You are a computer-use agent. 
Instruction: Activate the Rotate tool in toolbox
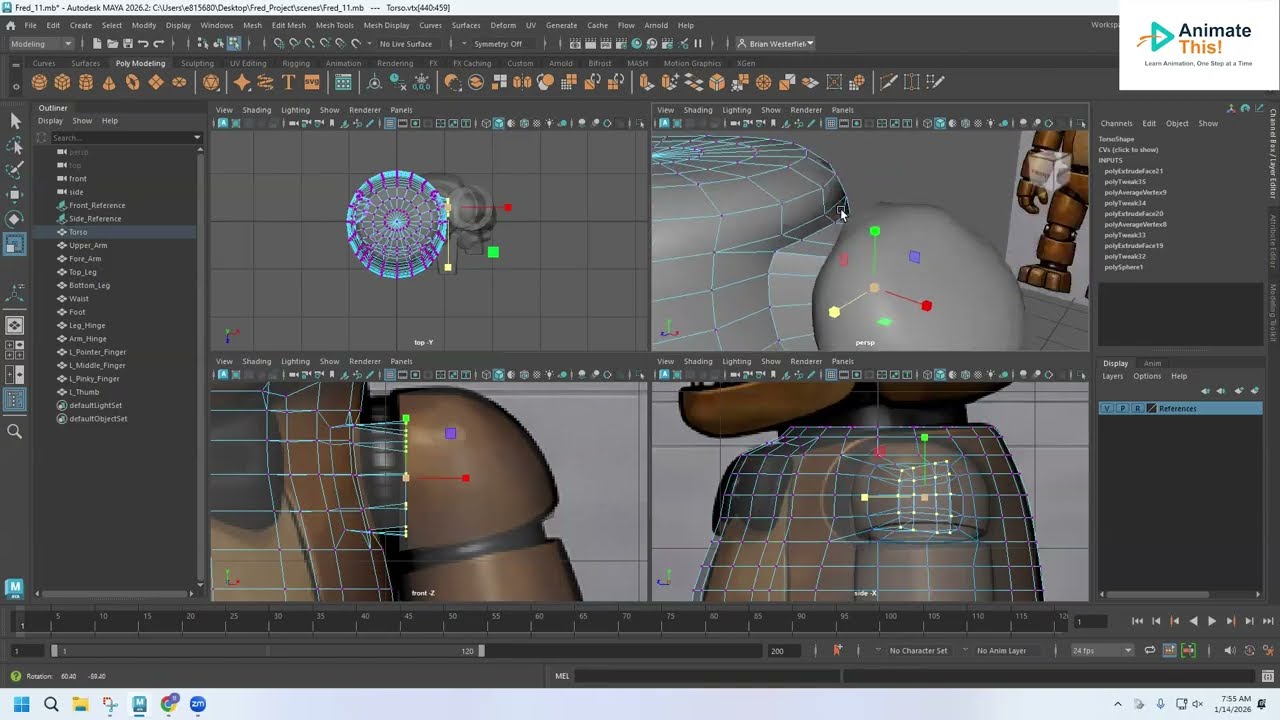[x=15, y=218]
